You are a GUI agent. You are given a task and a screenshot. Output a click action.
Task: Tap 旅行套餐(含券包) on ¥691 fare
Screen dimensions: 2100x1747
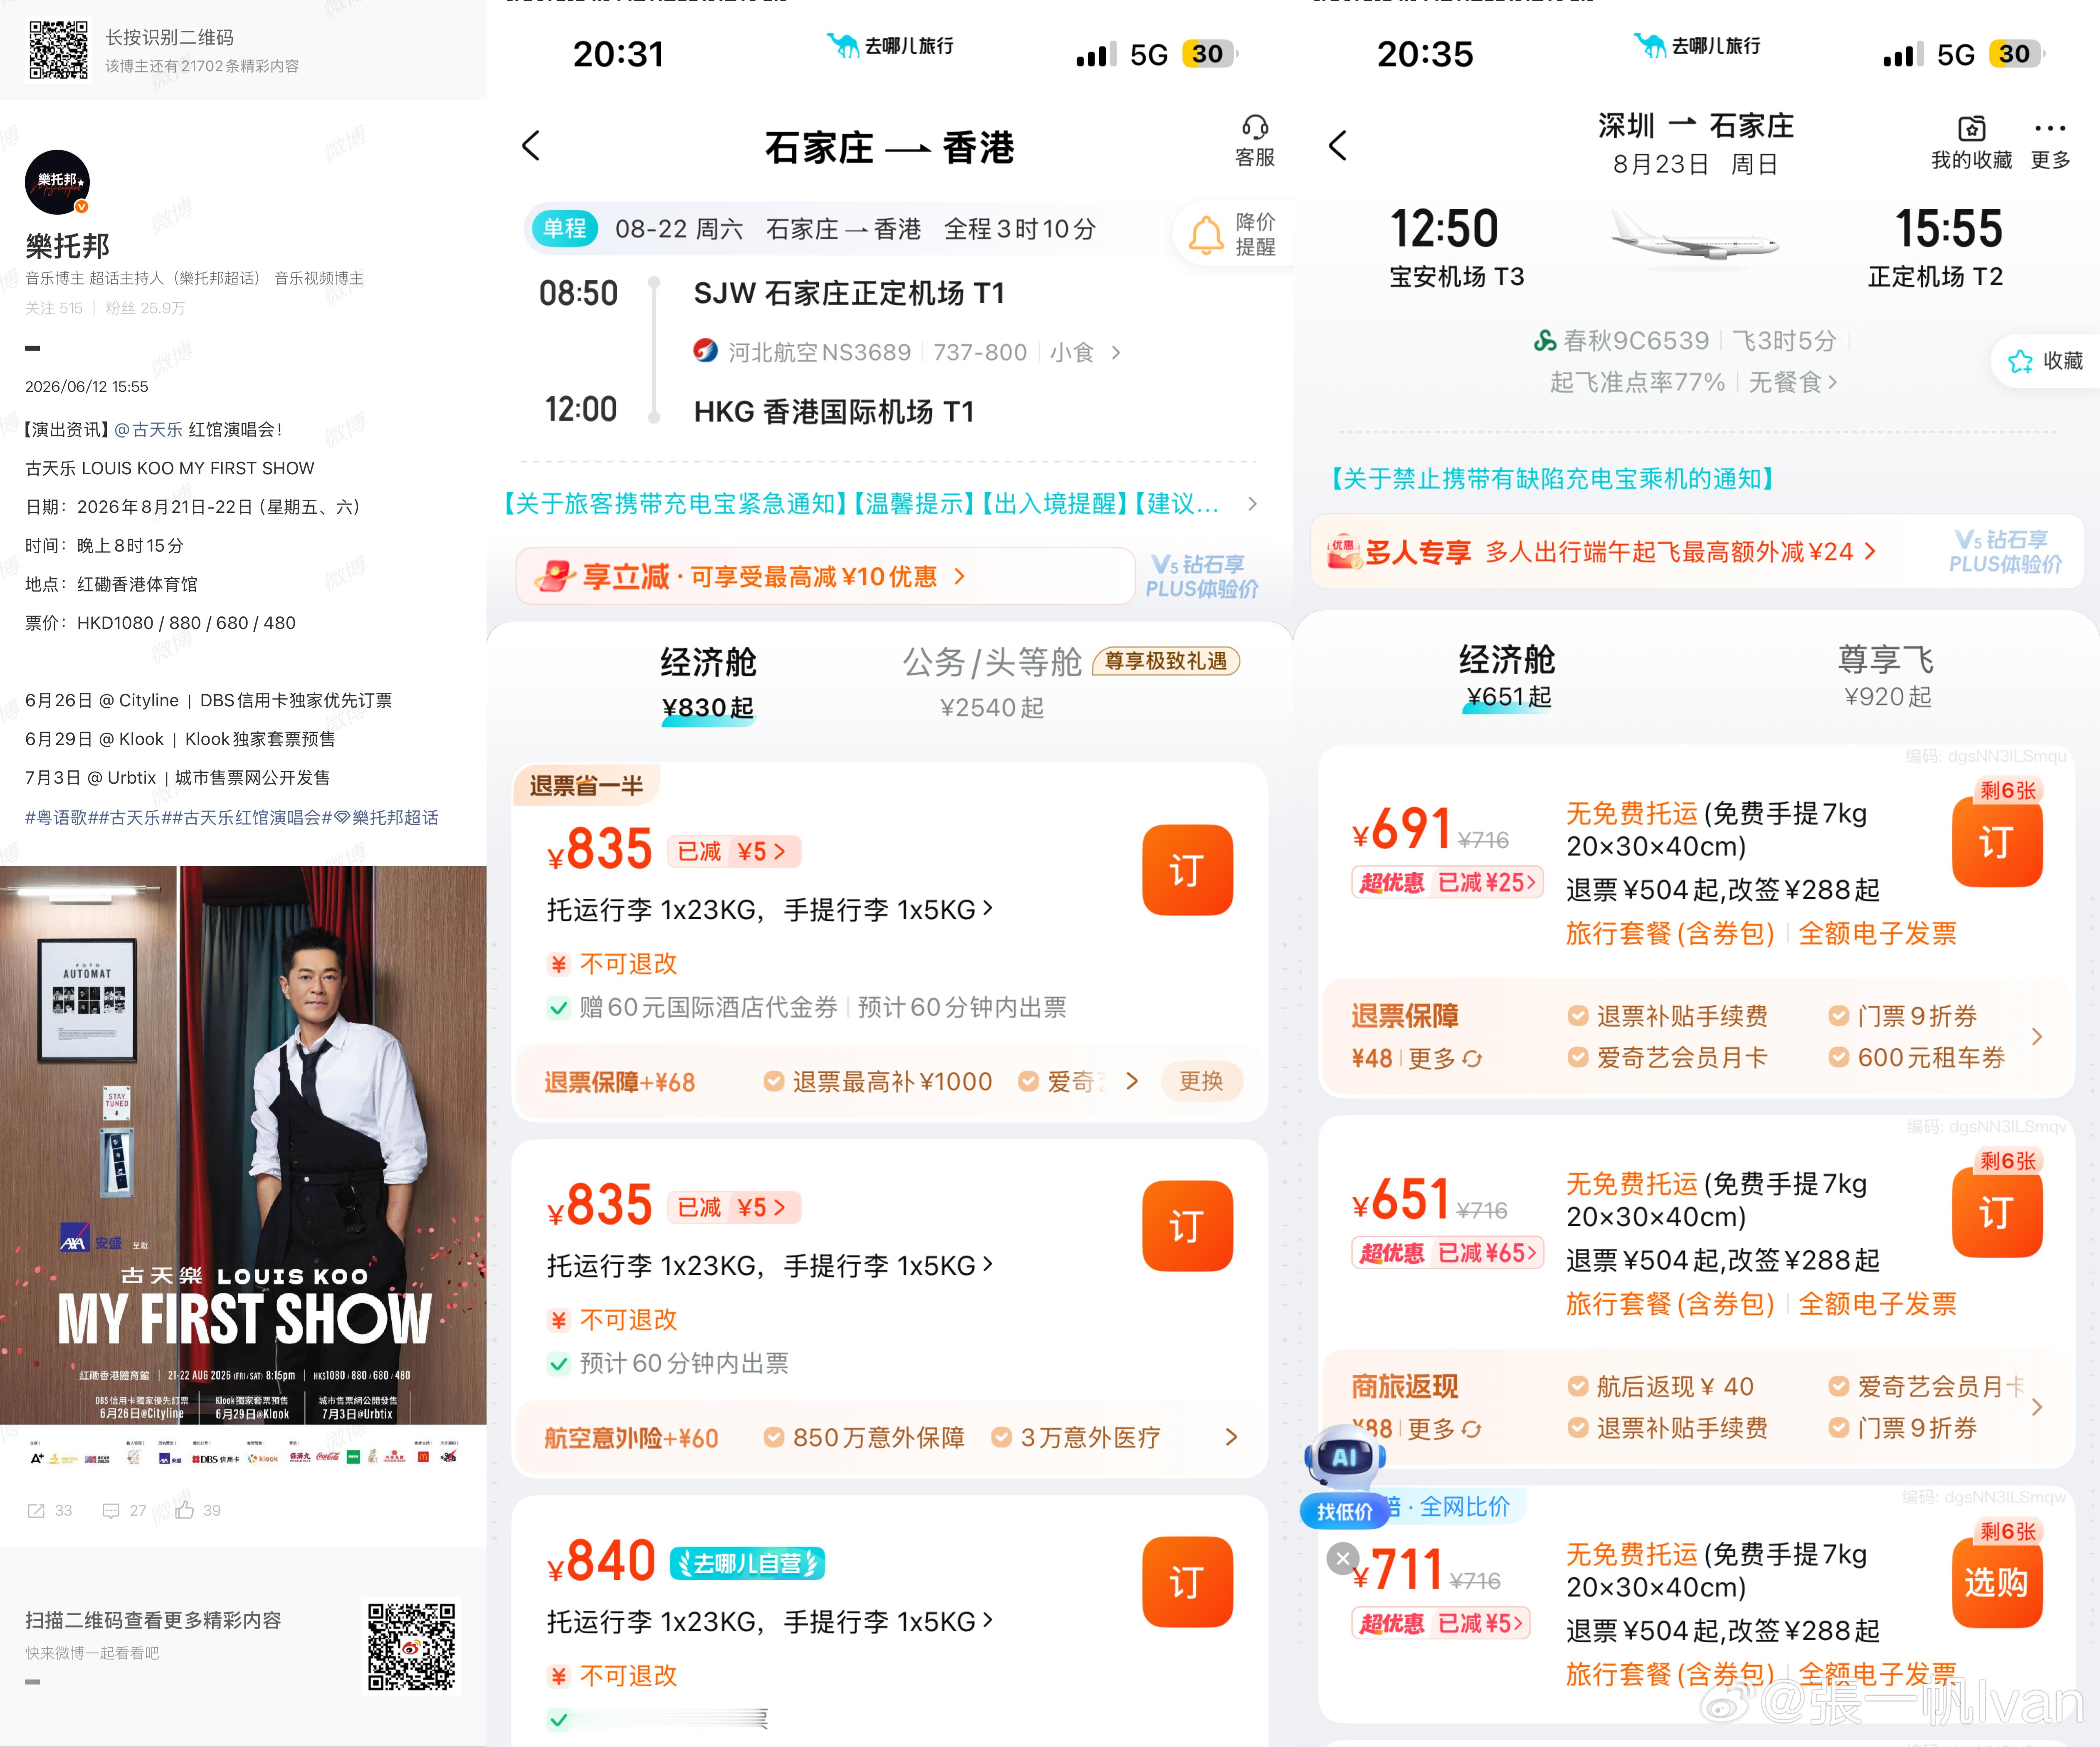pyautogui.click(x=1670, y=933)
